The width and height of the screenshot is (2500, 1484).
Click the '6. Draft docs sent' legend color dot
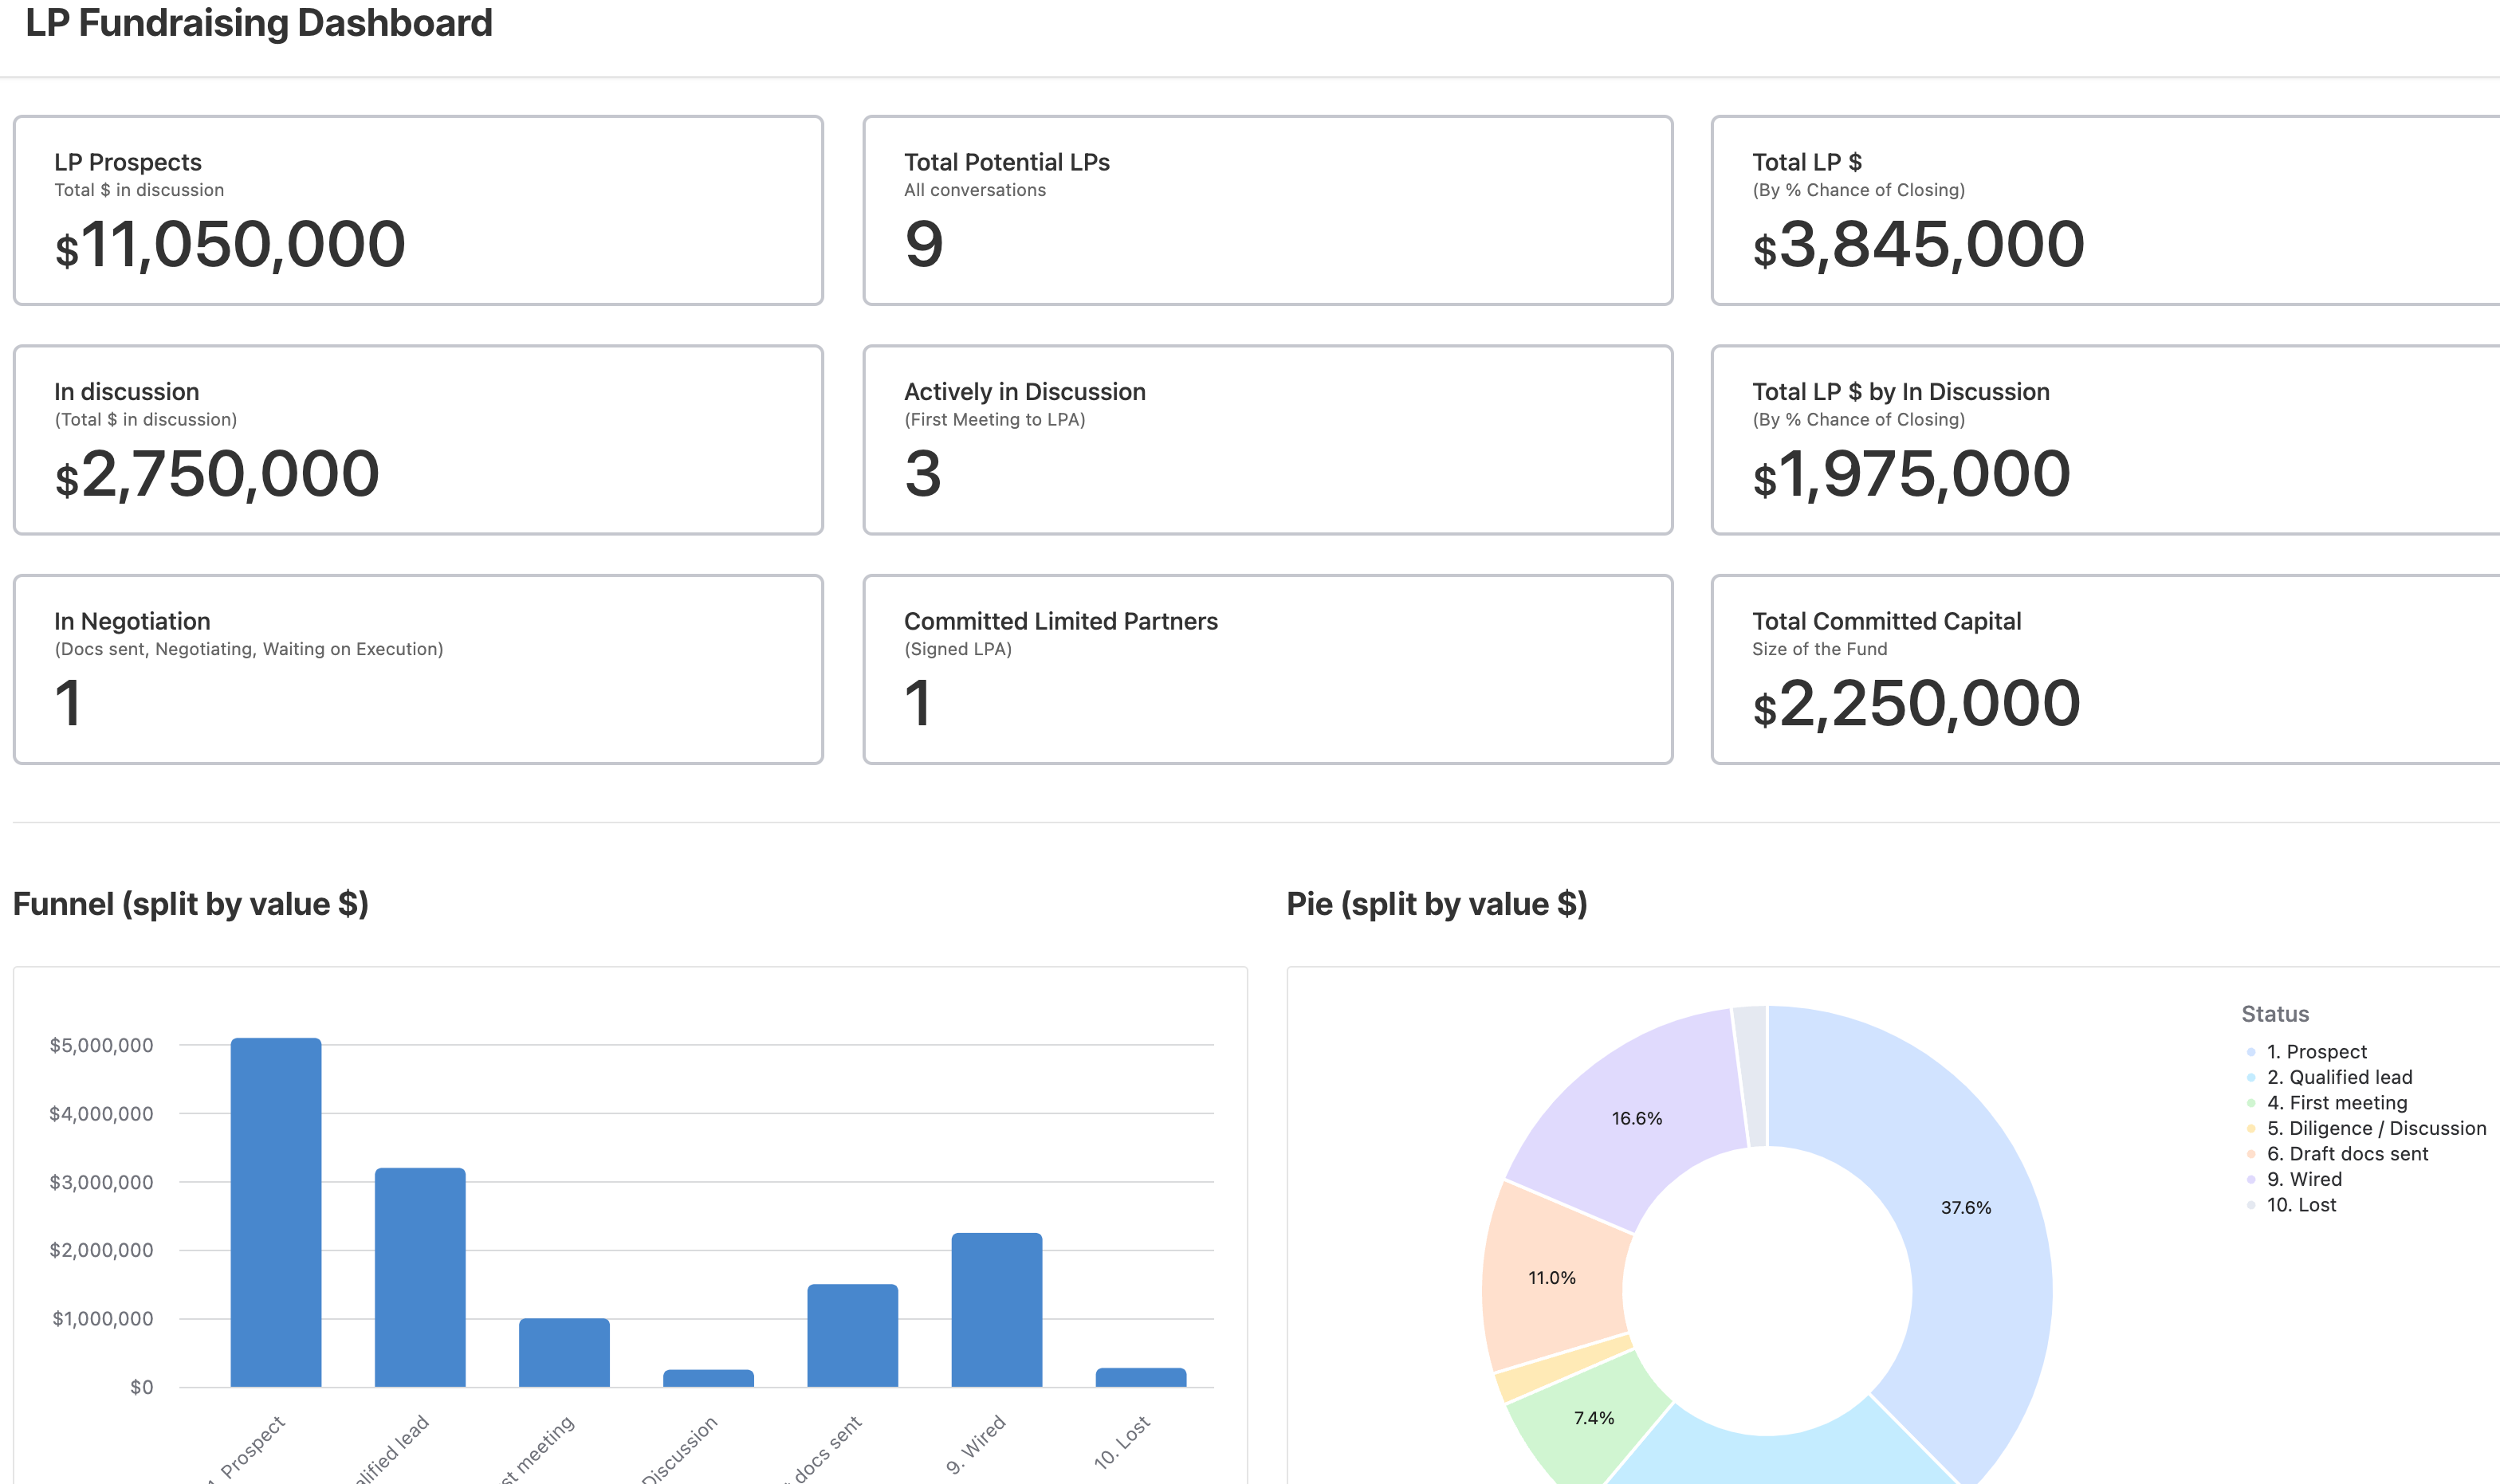2251,1154
